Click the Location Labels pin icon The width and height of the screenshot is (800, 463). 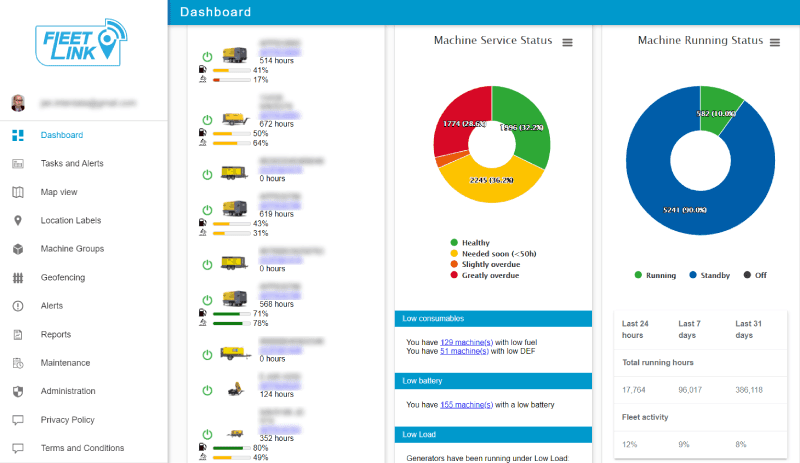[x=18, y=220]
